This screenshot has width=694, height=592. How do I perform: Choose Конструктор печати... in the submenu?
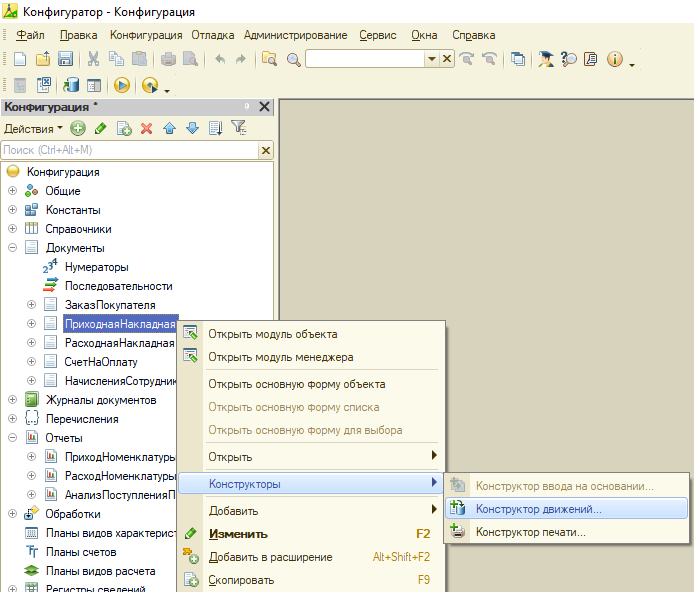point(566,532)
